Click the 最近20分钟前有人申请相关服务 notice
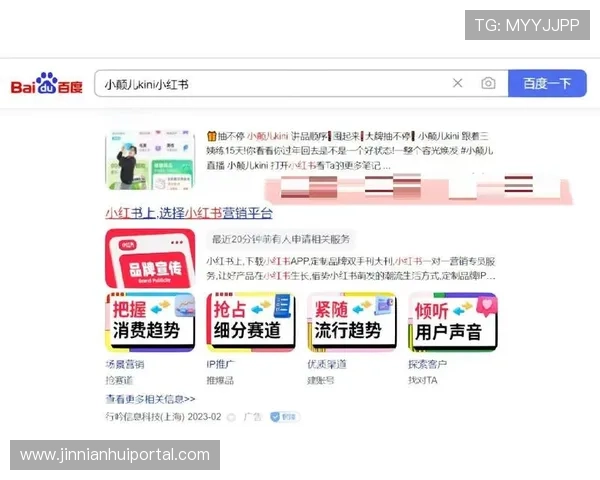600x480 pixels. pos(281,239)
